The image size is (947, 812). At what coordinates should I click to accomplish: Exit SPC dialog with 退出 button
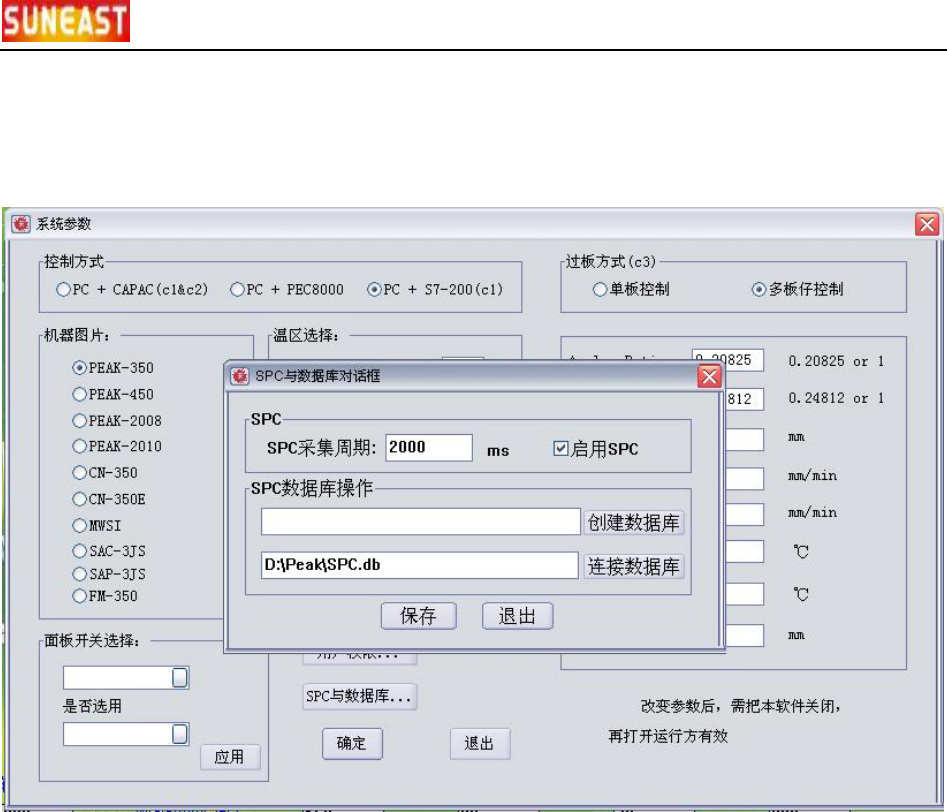(x=518, y=616)
